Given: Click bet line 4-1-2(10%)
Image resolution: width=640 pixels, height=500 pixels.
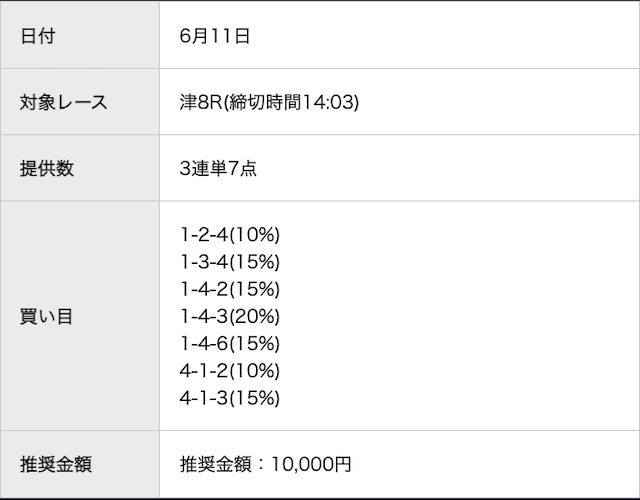Looking at the screenshot, I should [x=230, y=371].
